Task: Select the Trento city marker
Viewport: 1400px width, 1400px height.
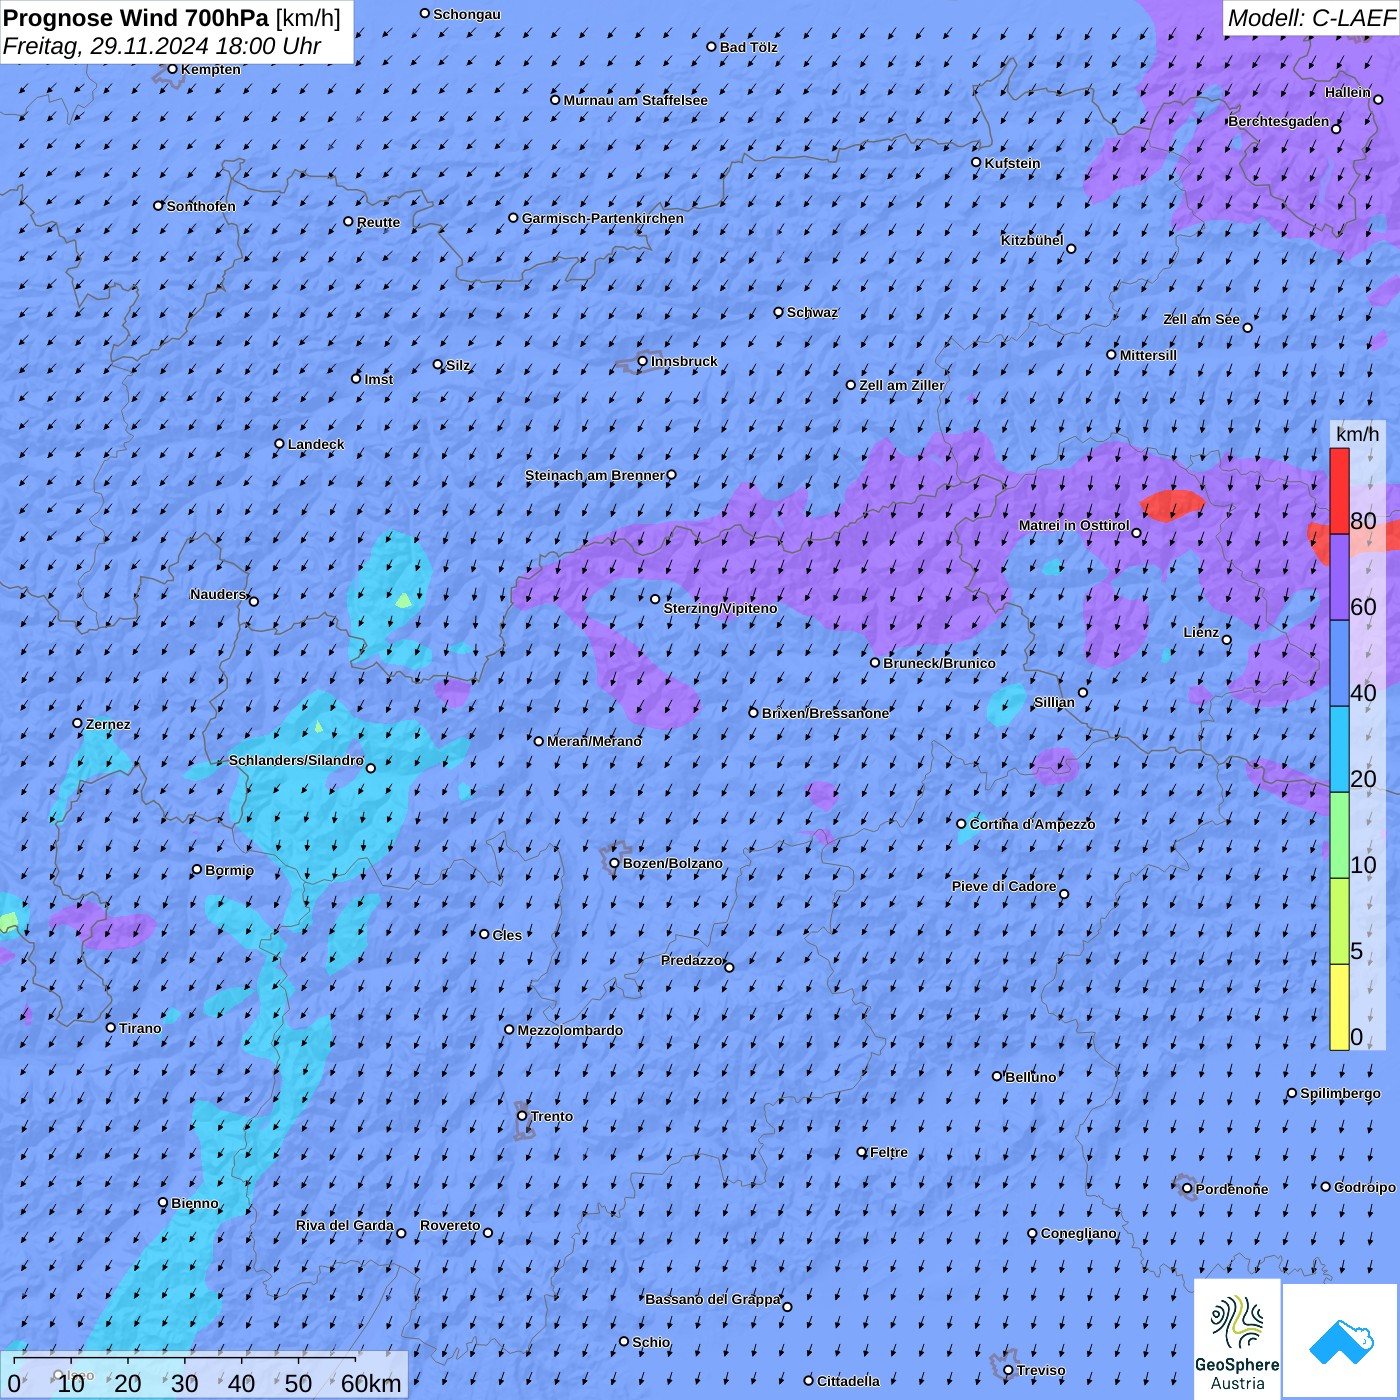Action: pyautogui.click(x=522, y=1116)
